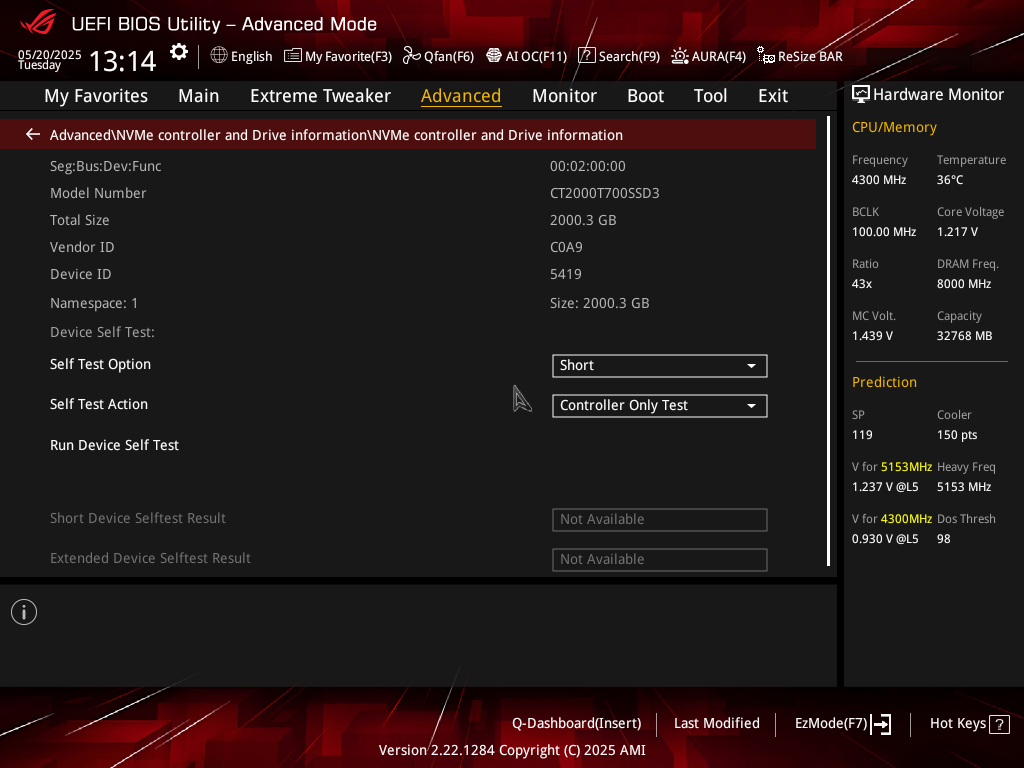Click Run Device Self Test
1024x768 pixels.
pos(114,445)
